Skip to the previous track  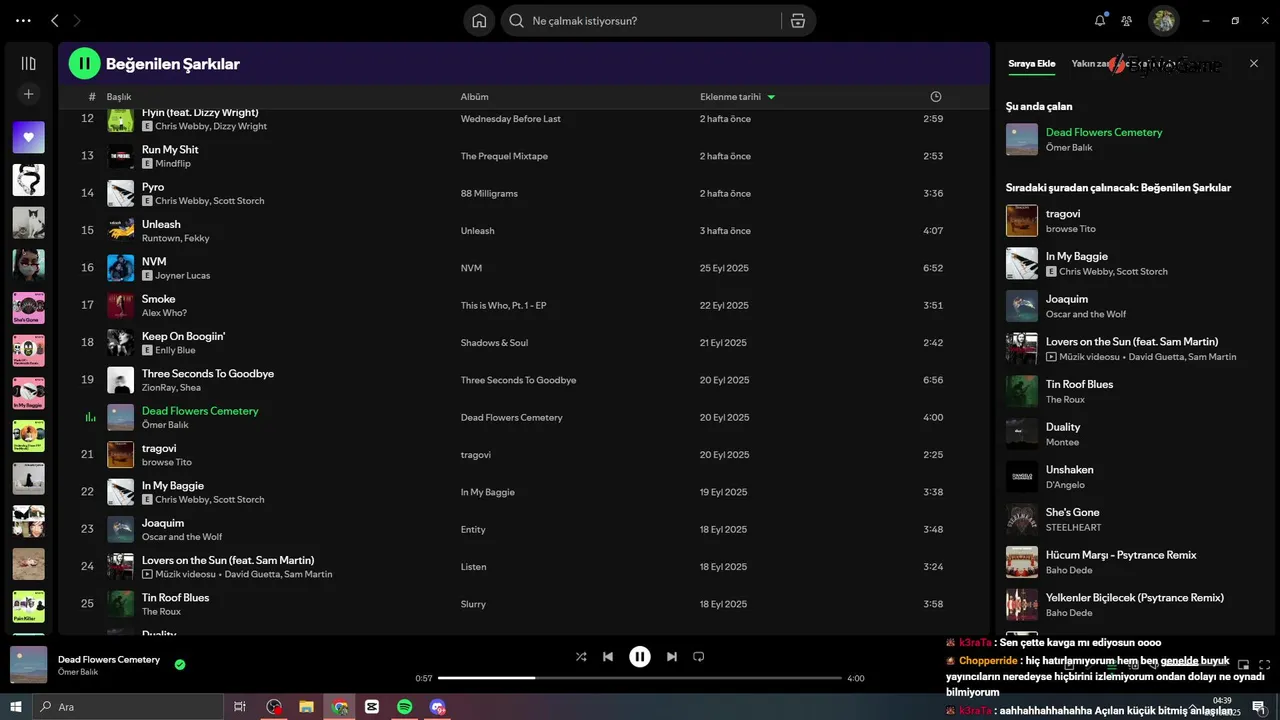pos(608,657)
